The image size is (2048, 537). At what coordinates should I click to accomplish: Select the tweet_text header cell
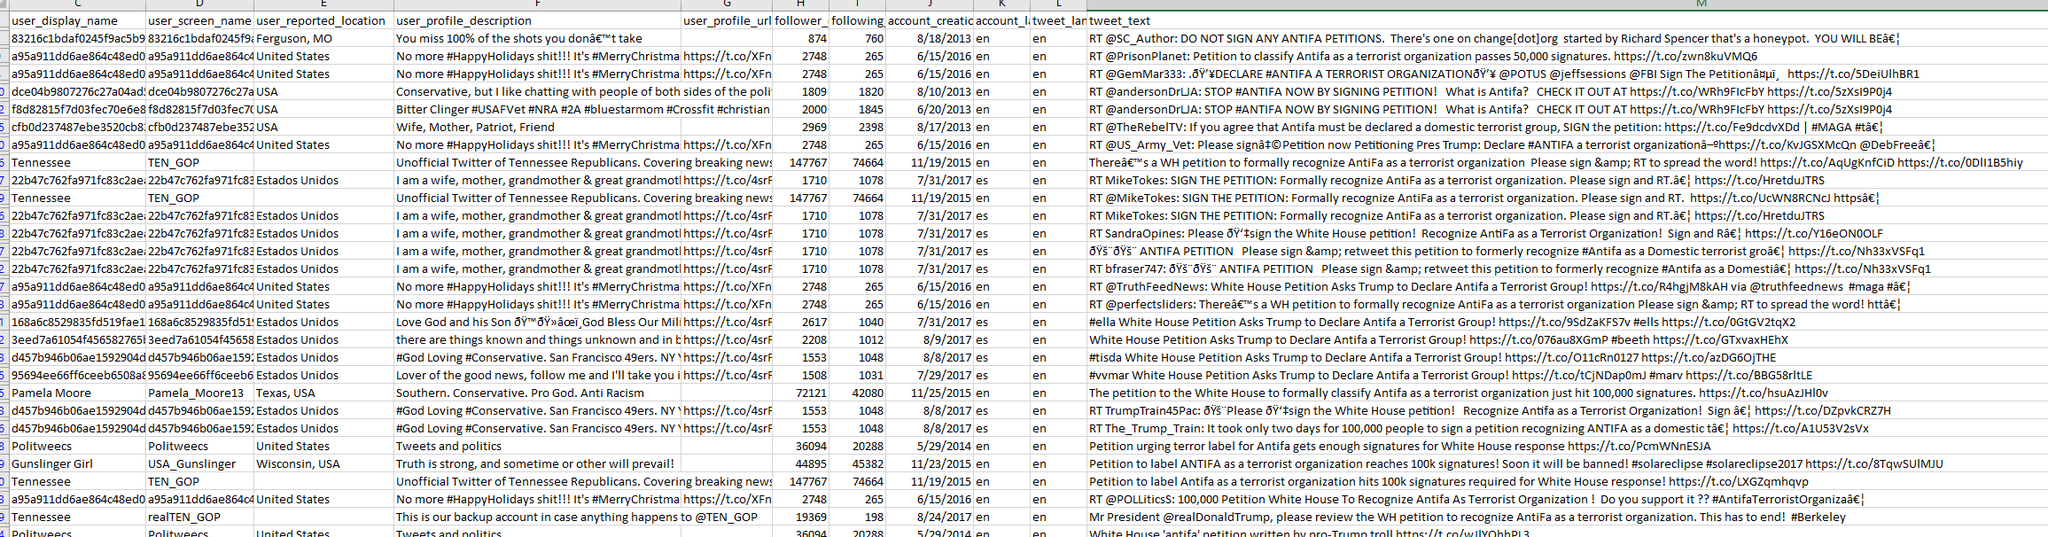coord(1567,21)
